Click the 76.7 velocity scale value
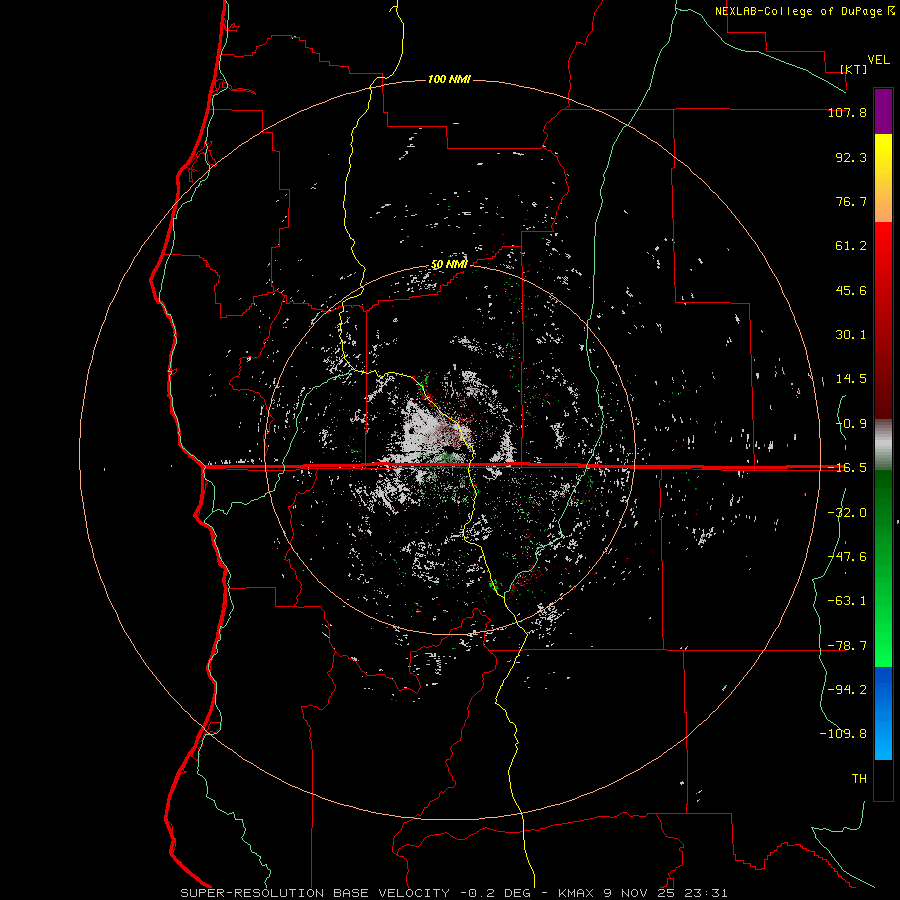 pyautogui.click(x=851, y=201)
